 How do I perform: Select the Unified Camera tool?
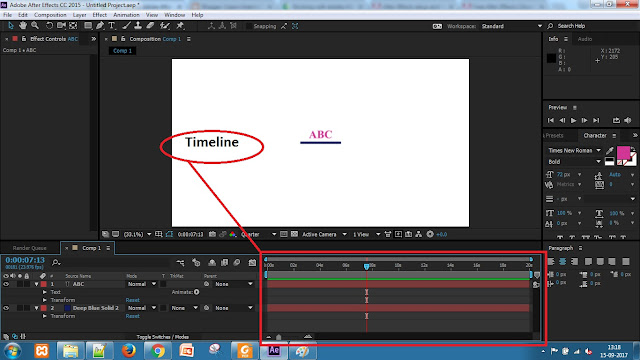(61, 26)
